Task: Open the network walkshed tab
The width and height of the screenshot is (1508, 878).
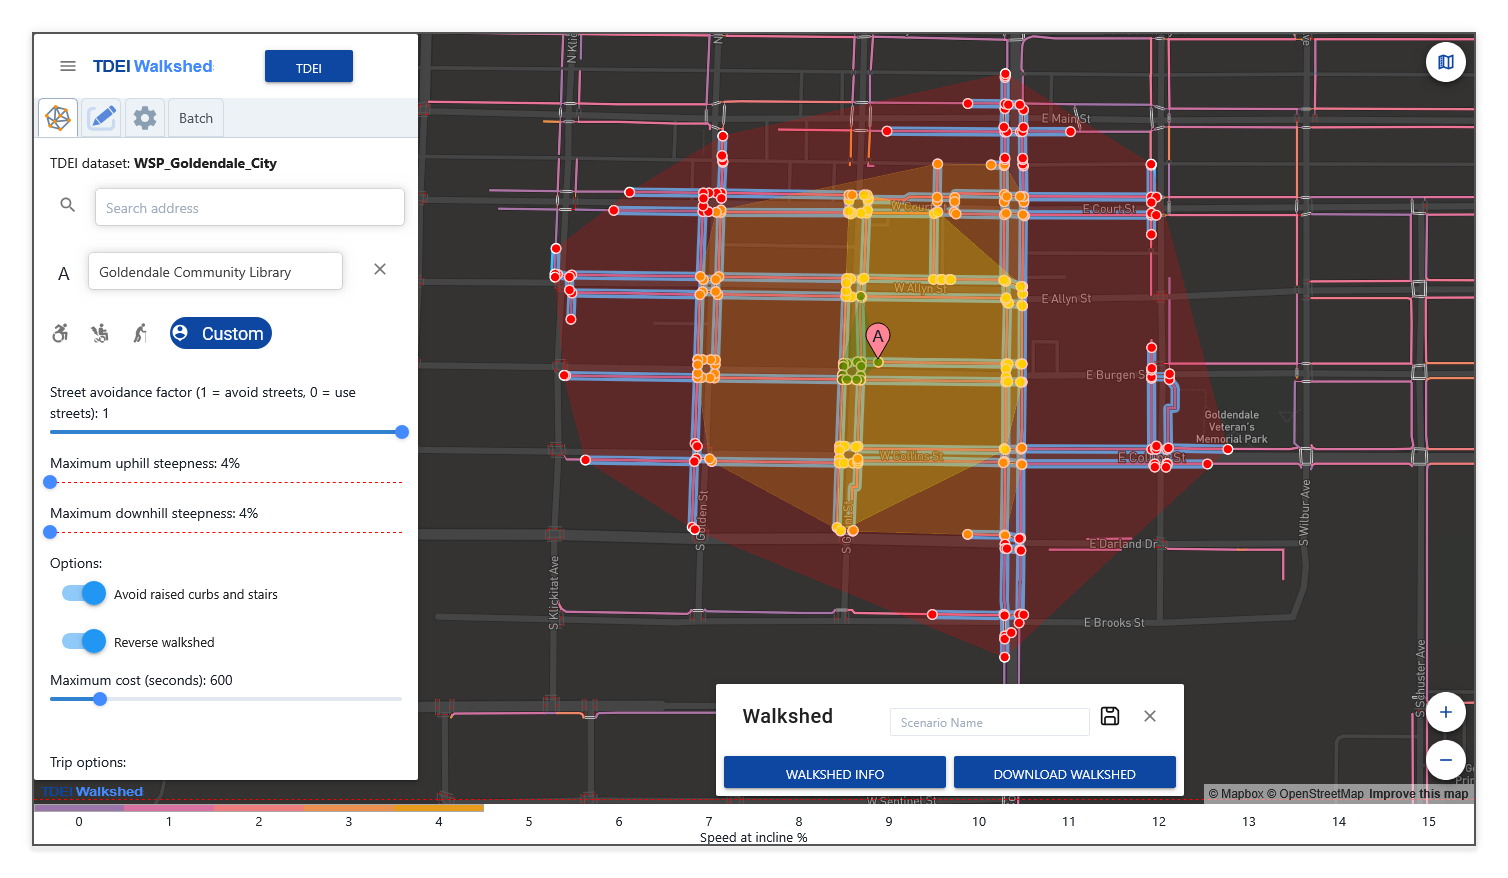Action: pyautogui.click(x=58, y=118)
